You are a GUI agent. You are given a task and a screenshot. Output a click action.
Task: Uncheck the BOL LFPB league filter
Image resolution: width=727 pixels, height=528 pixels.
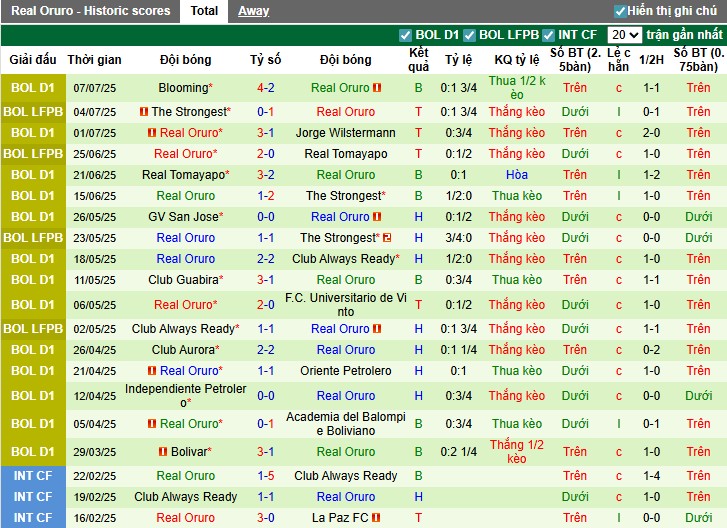coord(470,35)
